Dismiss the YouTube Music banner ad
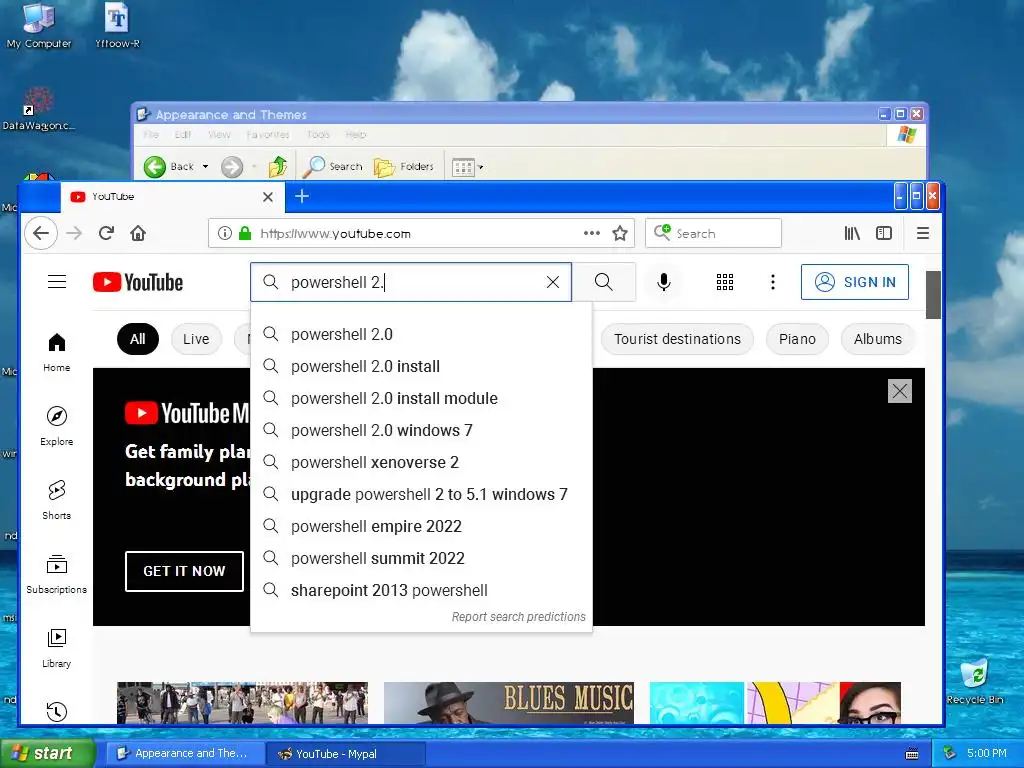Image resolution: width=1024 pixels, height=768 pixels. click(x=900, y=391)
